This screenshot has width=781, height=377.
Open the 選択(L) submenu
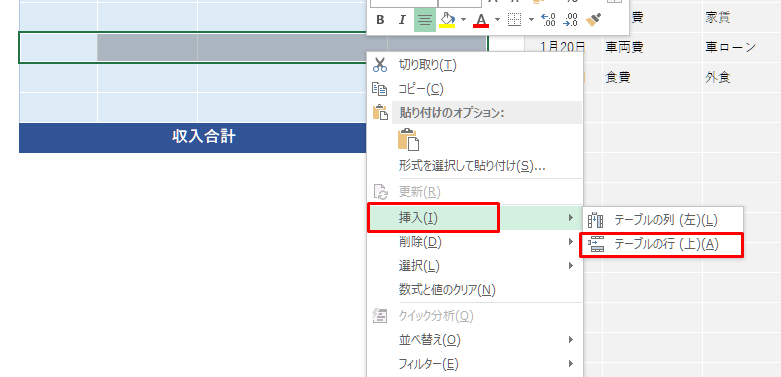(x=475, y=266)
